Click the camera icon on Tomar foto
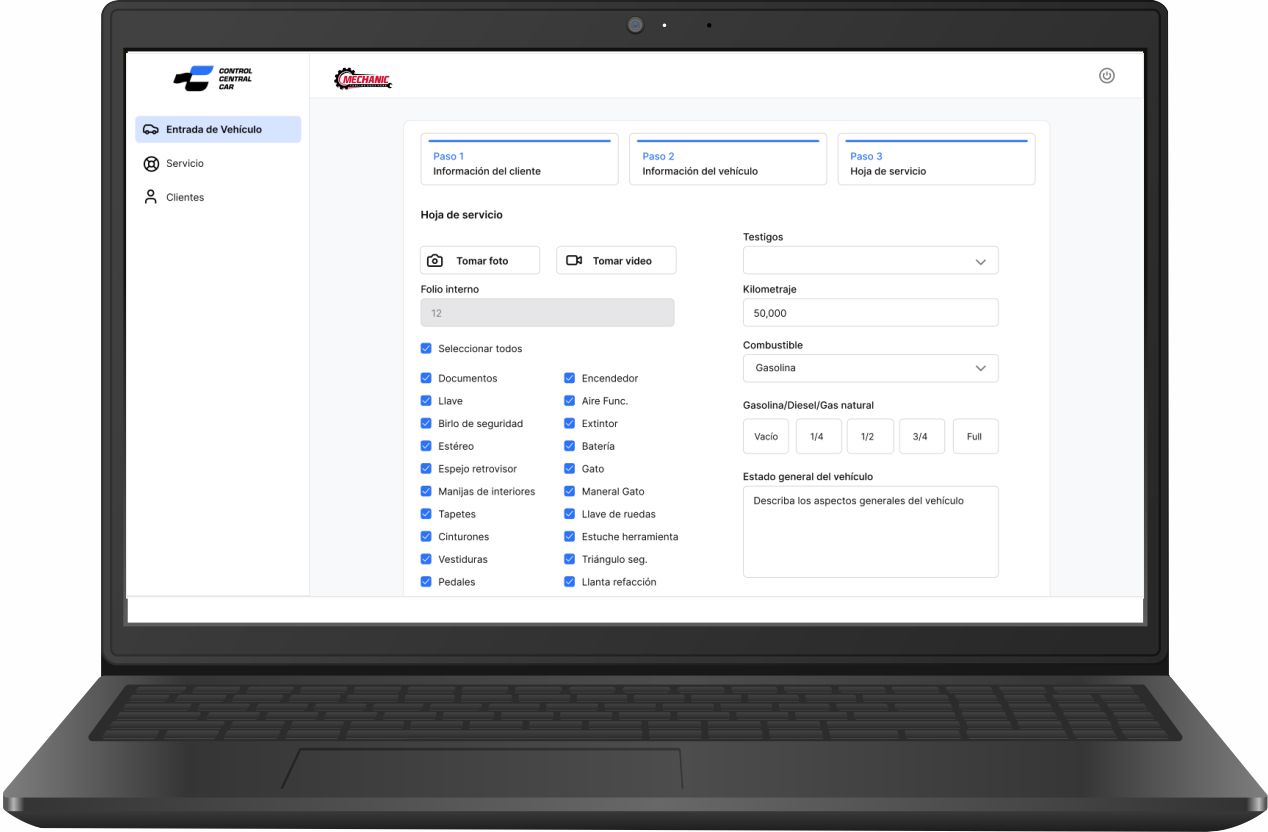 435,261
